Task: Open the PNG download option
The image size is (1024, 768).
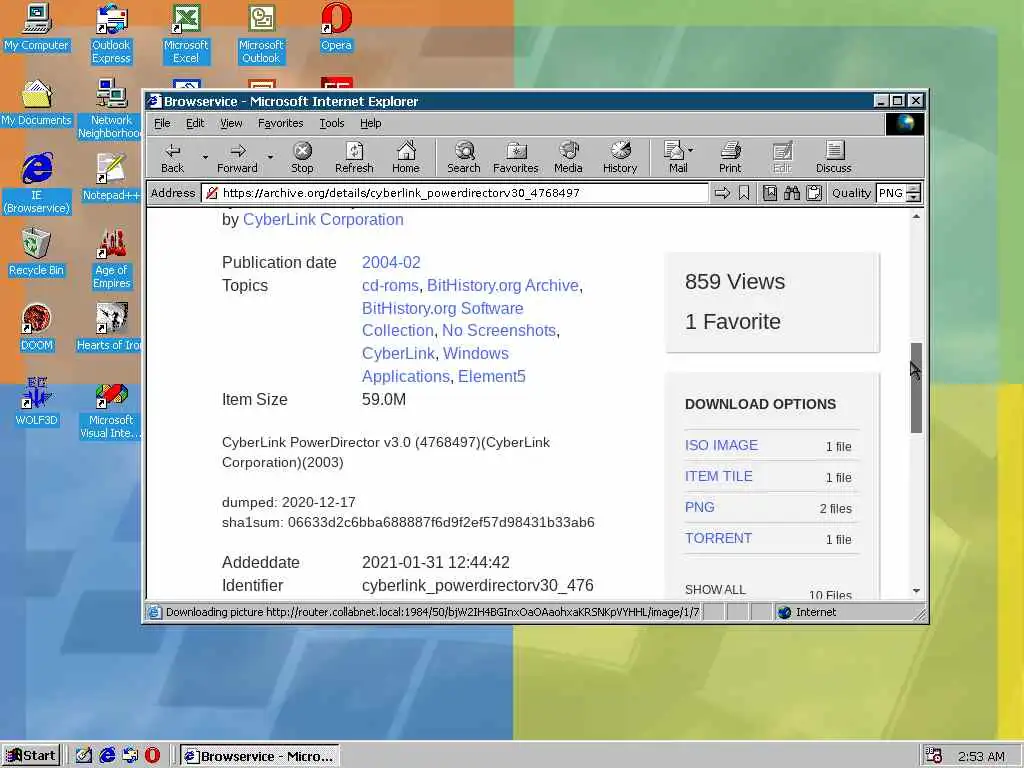Action: pos(699,507)
